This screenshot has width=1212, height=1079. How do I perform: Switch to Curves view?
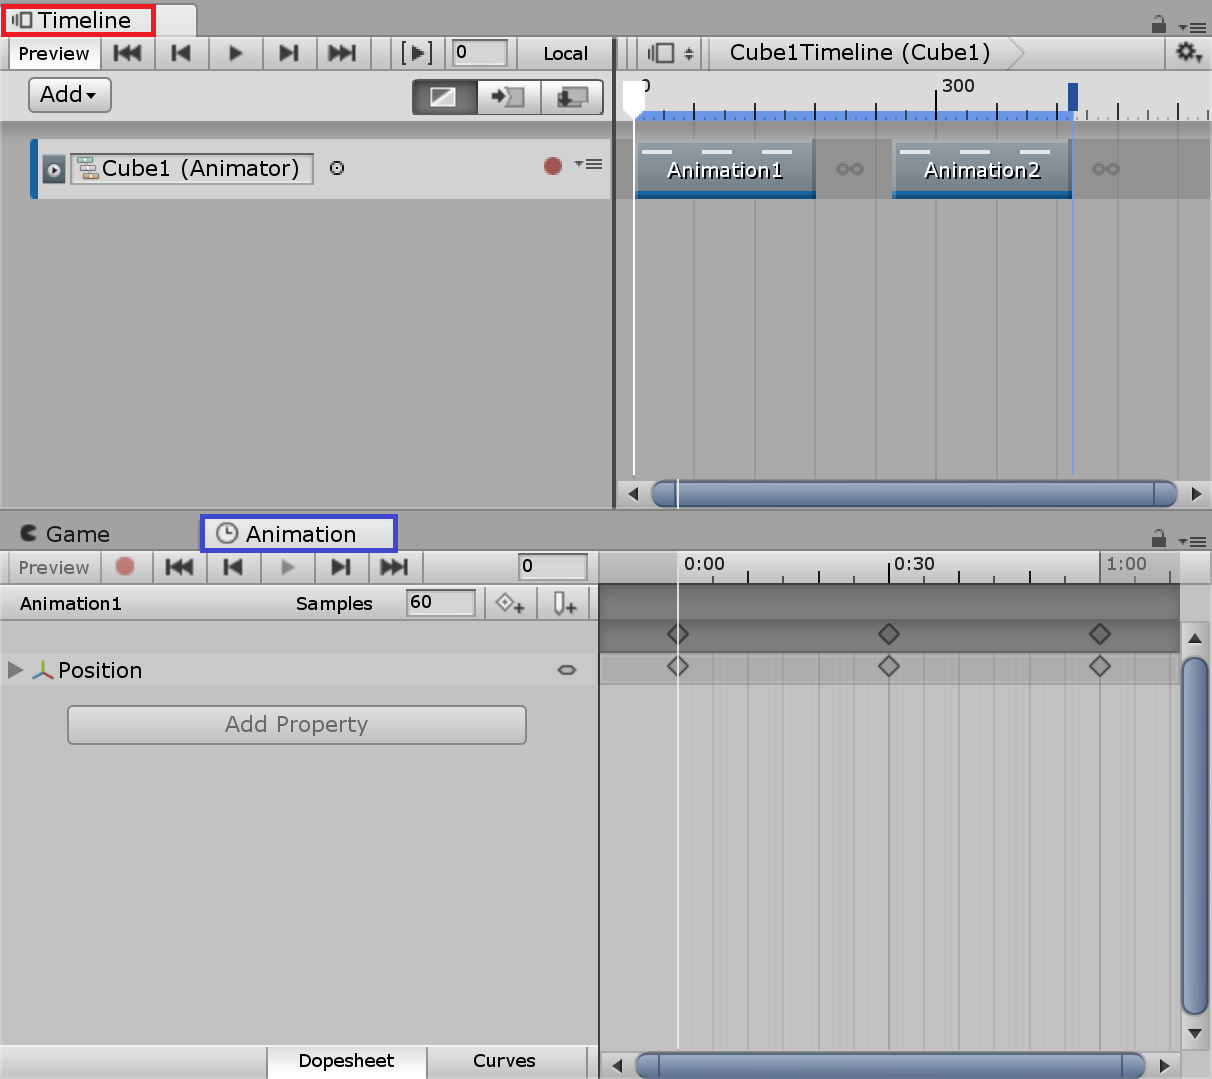pyautogui.click(x=504, y=1061)
